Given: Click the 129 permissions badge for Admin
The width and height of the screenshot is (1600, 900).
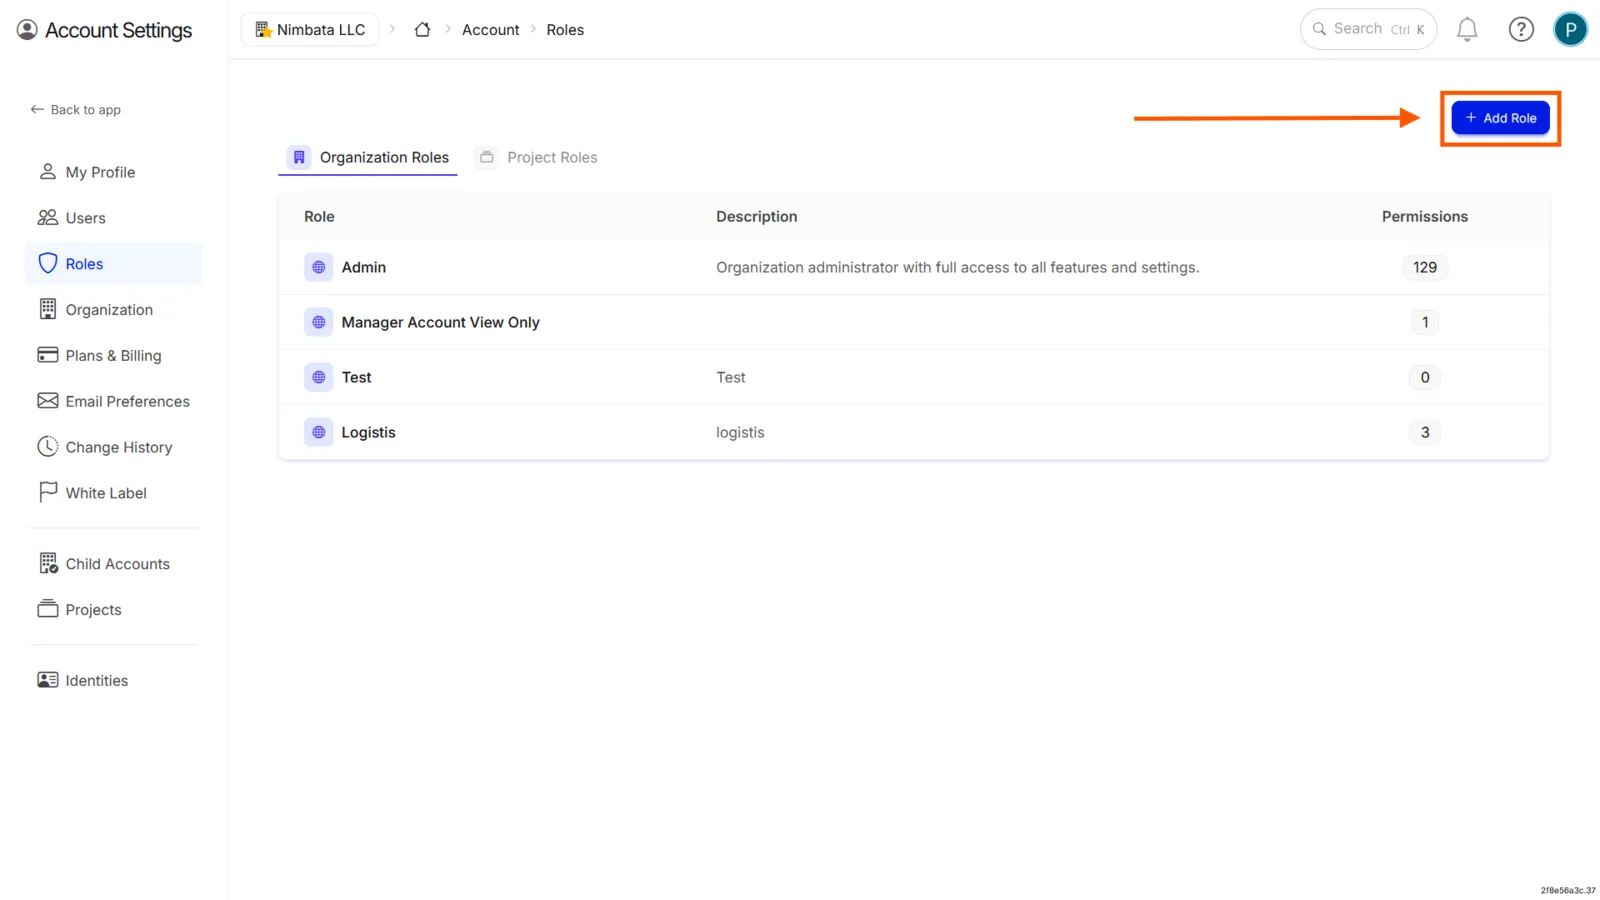Looking at the screenshot, I should 1425,267.
